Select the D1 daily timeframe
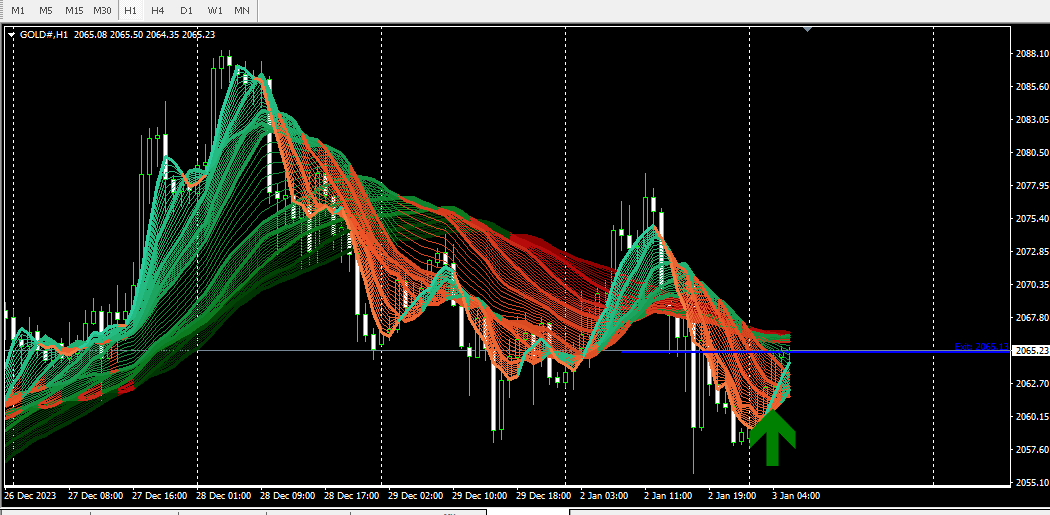 coord(186,10)
